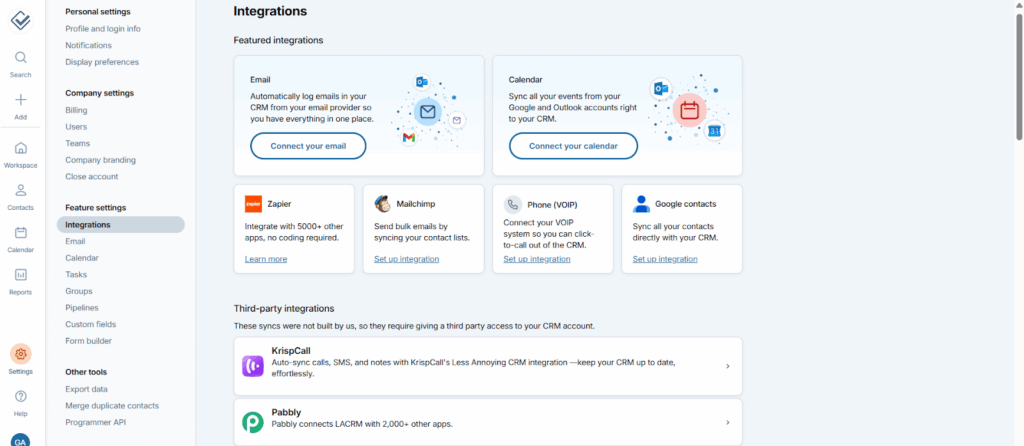1024x446 pixels.
Task: Click the Search magnifier icon in sidebar
Action: coord(21,58)
